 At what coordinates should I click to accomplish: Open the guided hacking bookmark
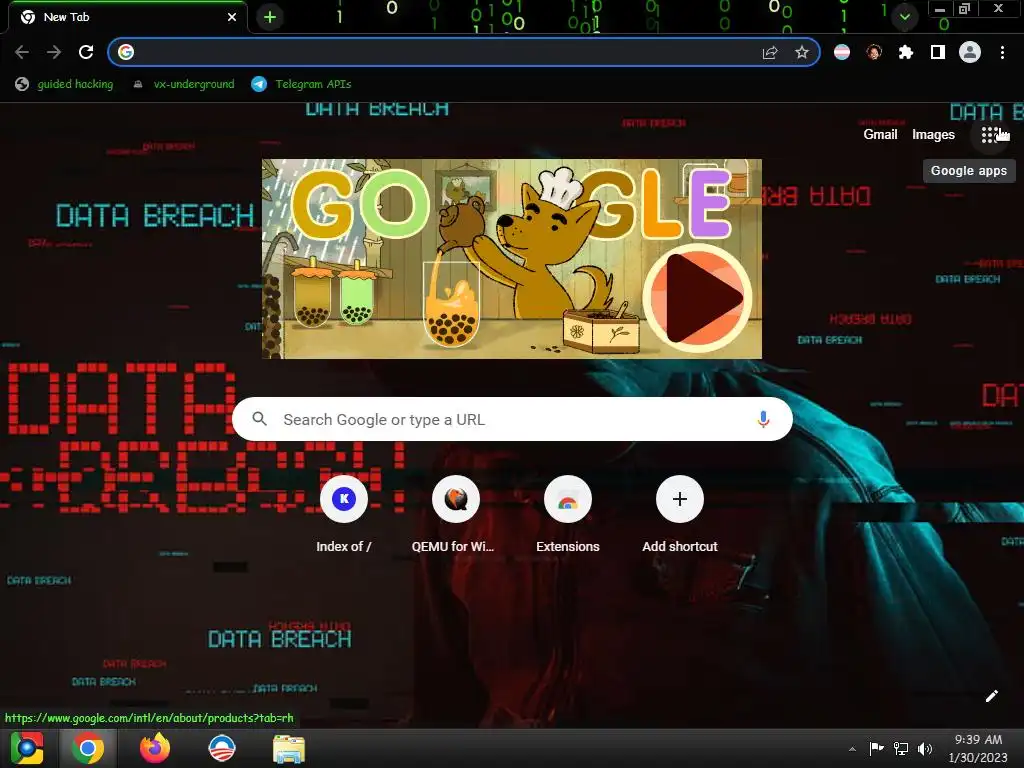64,84
